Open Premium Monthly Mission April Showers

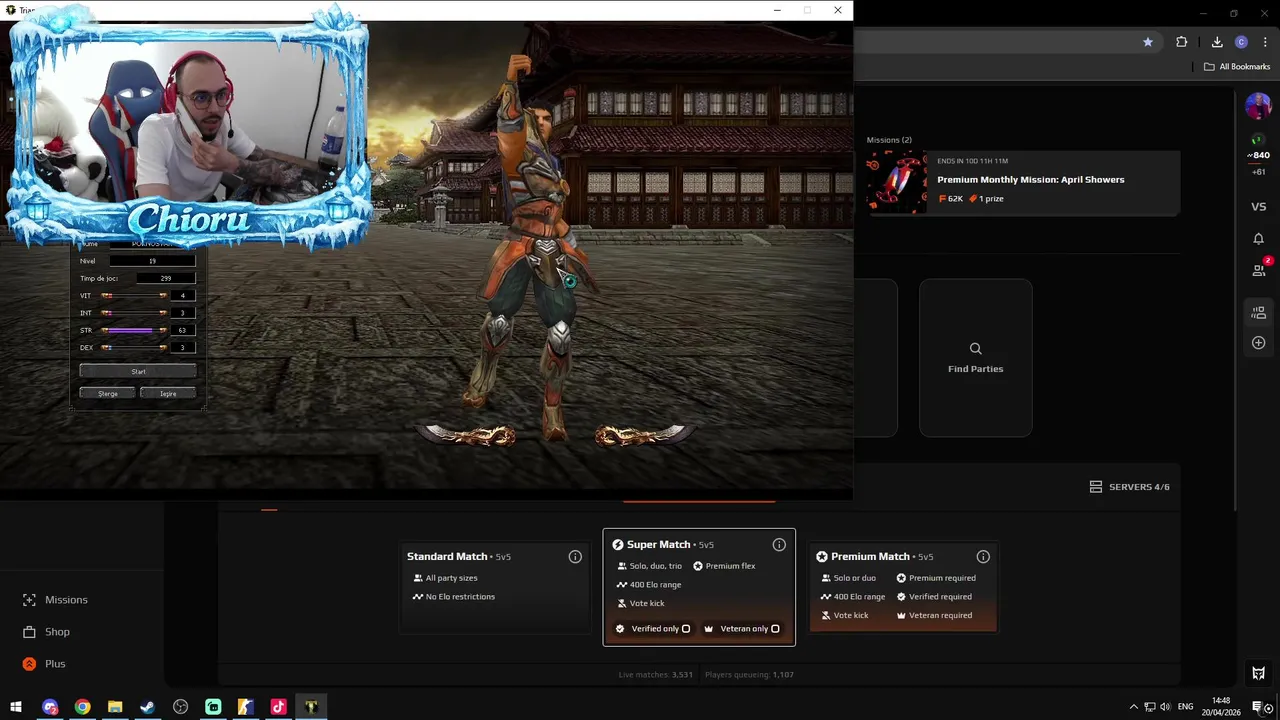(1023, 182)
